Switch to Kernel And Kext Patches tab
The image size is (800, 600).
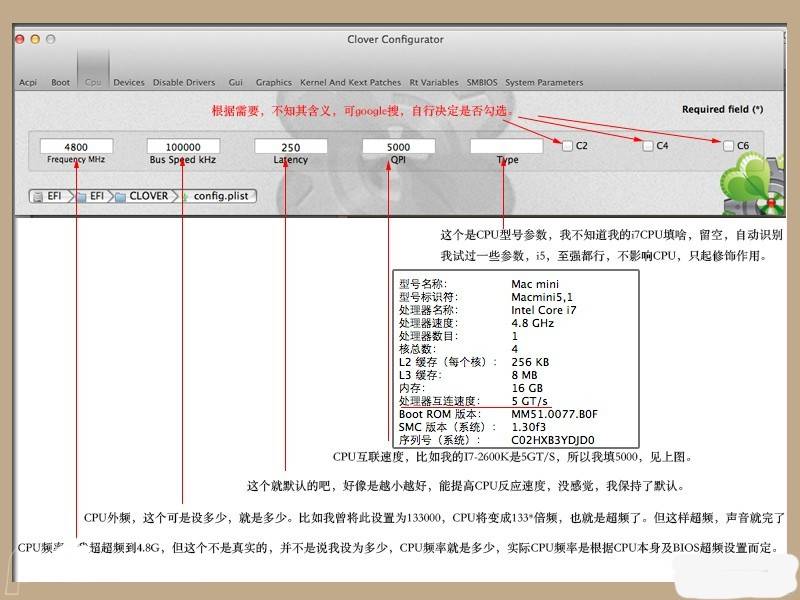pyautogui.click(x=350, y=82)
